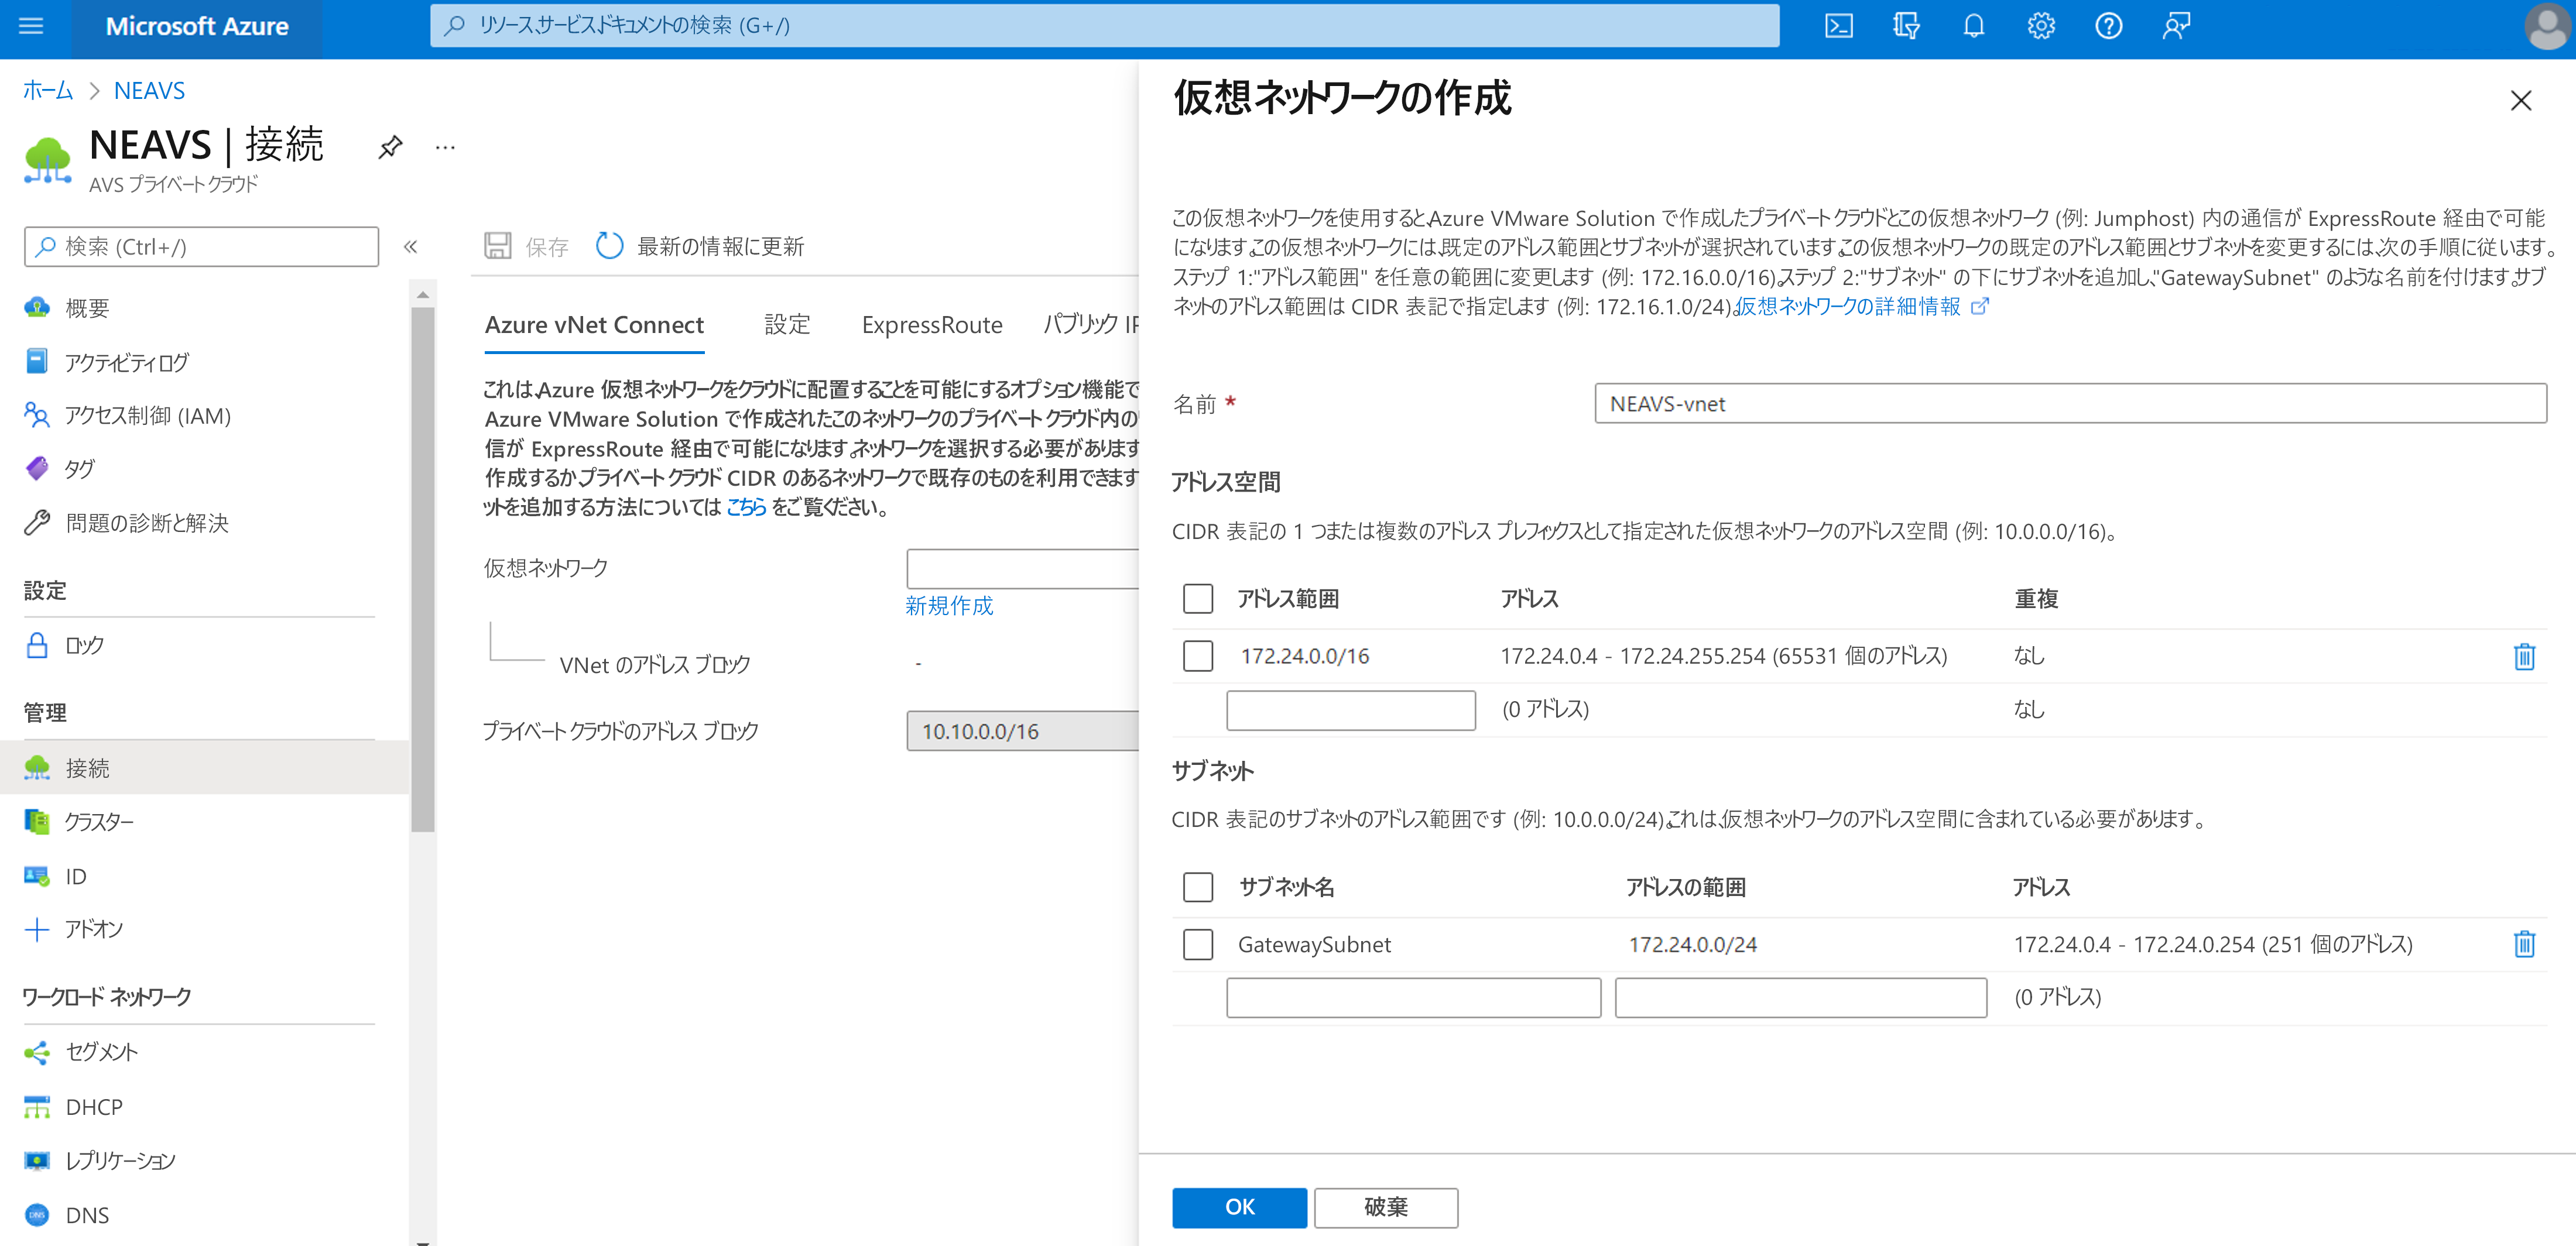
Task: Check the サブネット名 header checkbox
Action: point(1197,887)
